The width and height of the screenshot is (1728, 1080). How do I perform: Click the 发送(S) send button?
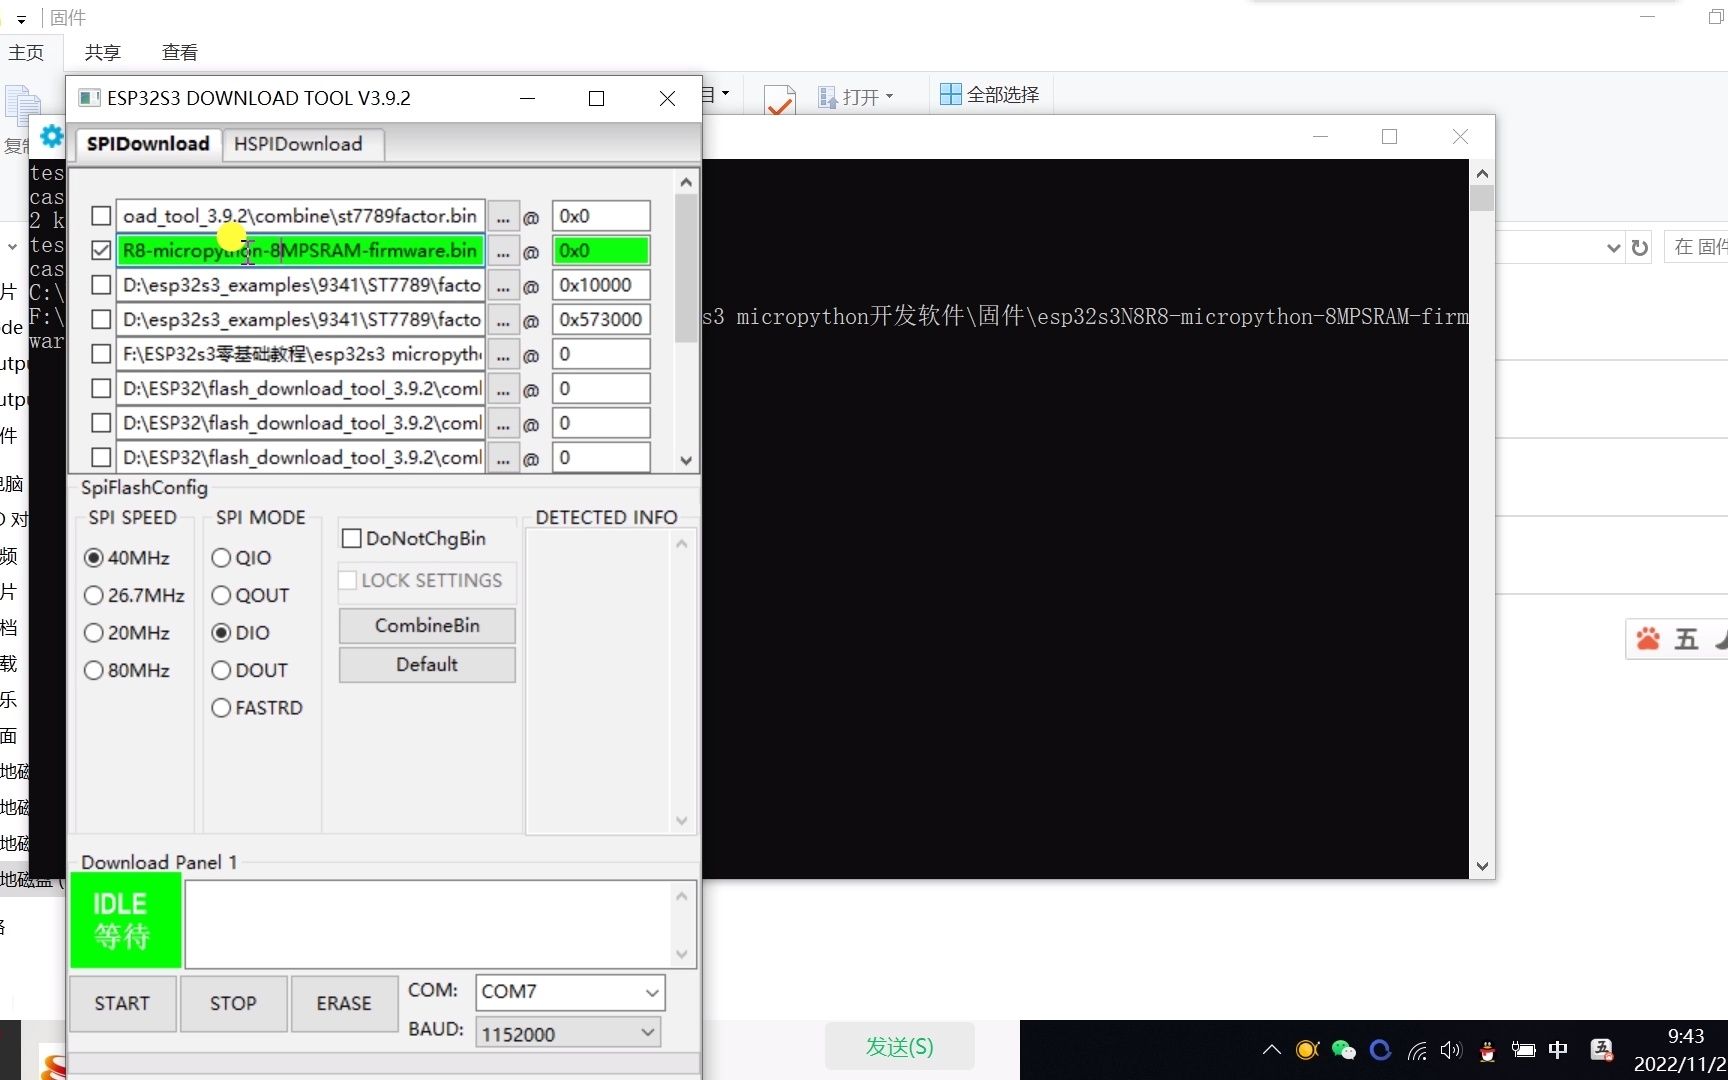coord(899,1047)
